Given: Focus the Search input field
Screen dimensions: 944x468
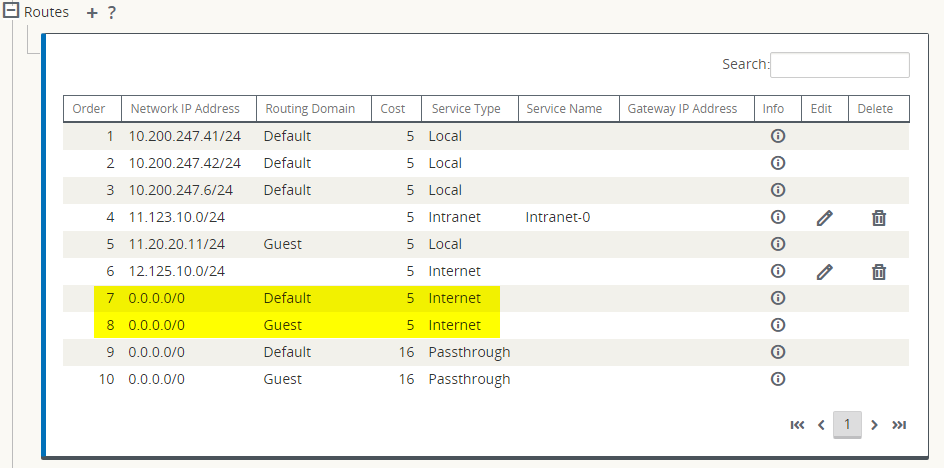Looking at the screenshot, I should pyautogui.click(x=839, y=65).
